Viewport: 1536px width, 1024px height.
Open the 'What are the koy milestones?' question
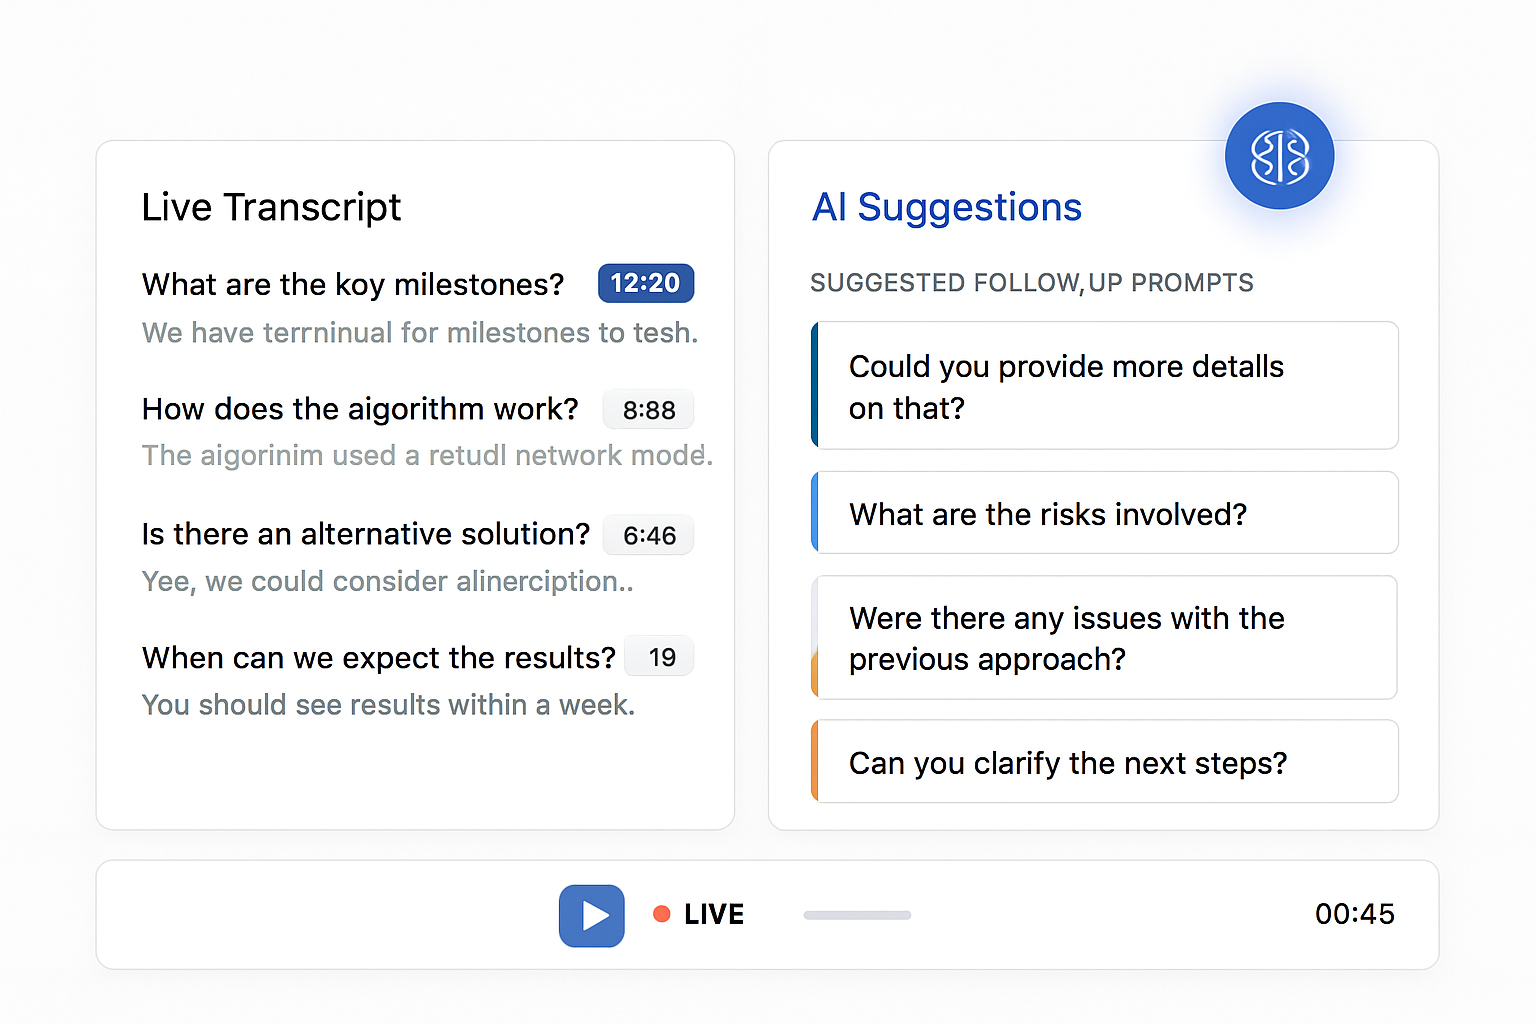point(353,285)
